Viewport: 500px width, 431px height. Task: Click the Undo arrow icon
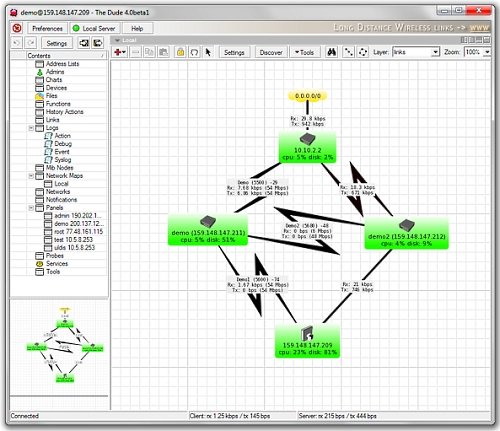click(x=17, y=43)
